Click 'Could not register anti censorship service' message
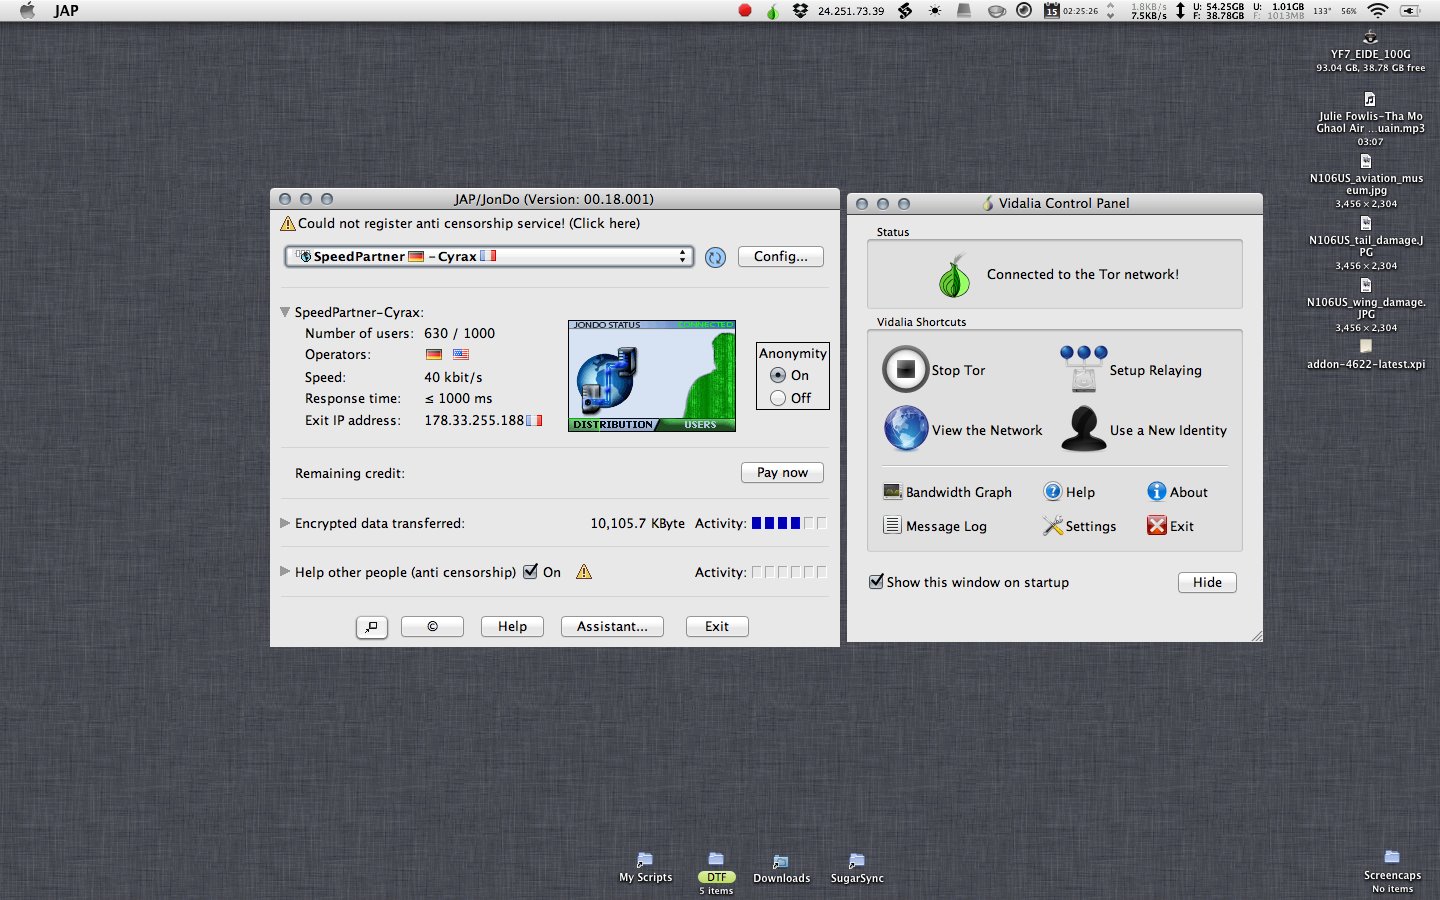This screenshot has width=1440, height=900. point(469,224)
